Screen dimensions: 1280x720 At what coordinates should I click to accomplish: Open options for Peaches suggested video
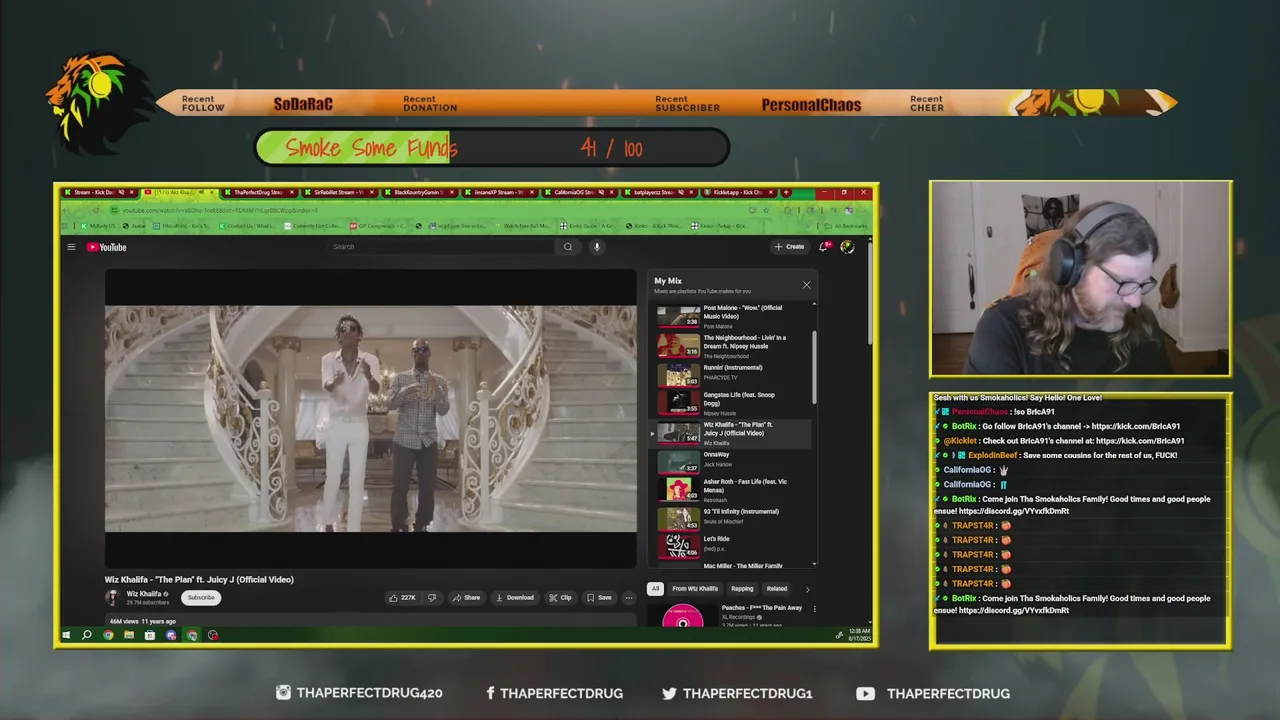point(814,608)
